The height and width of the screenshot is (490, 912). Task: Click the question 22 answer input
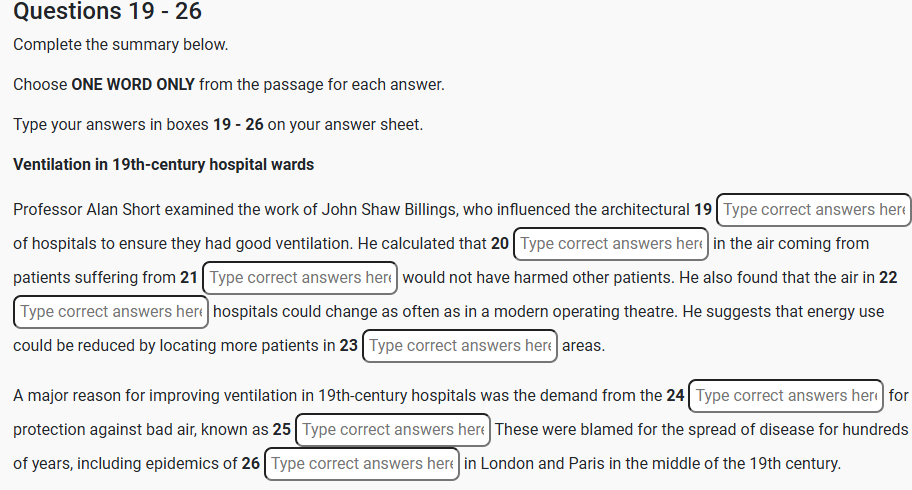(111, 312)
